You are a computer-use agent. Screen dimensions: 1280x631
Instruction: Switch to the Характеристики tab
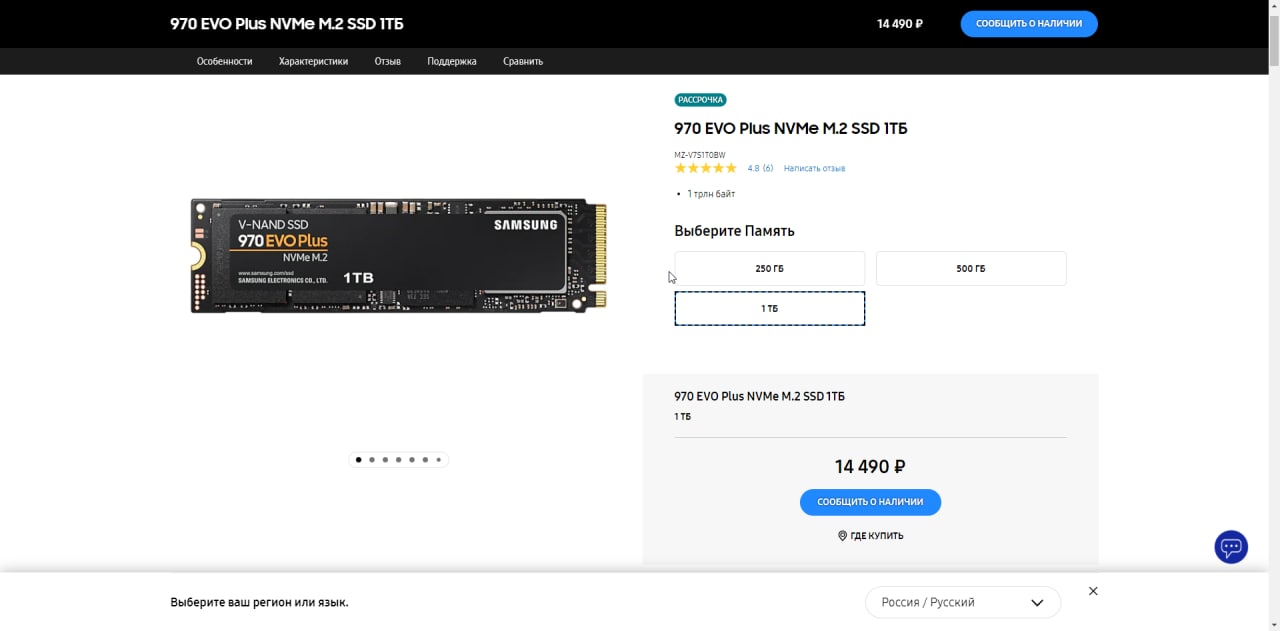pyautogui.click(x=313, y=61)
